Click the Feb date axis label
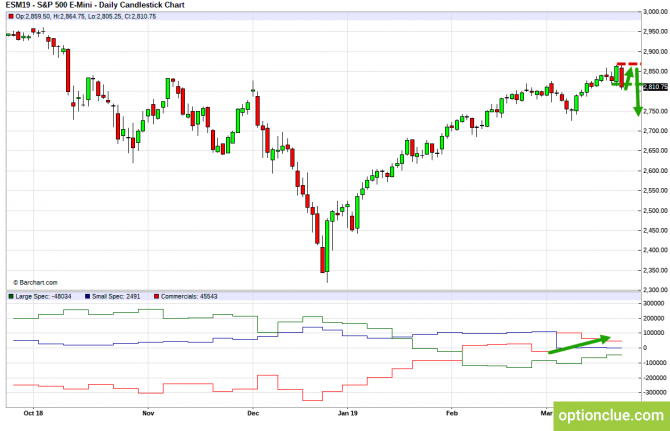670x431 pixels. tap(452, 413)
